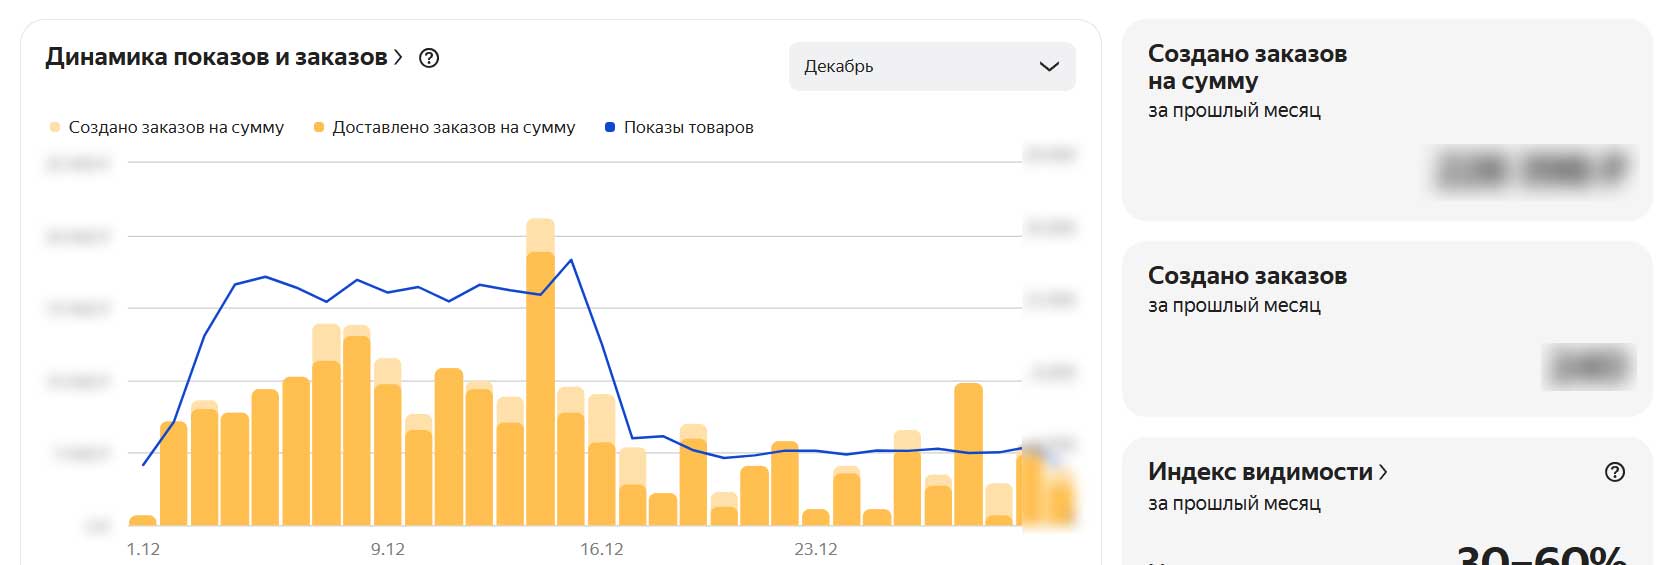Toggle legend item Создано заказов на сумму

click(x=167, y=127)
